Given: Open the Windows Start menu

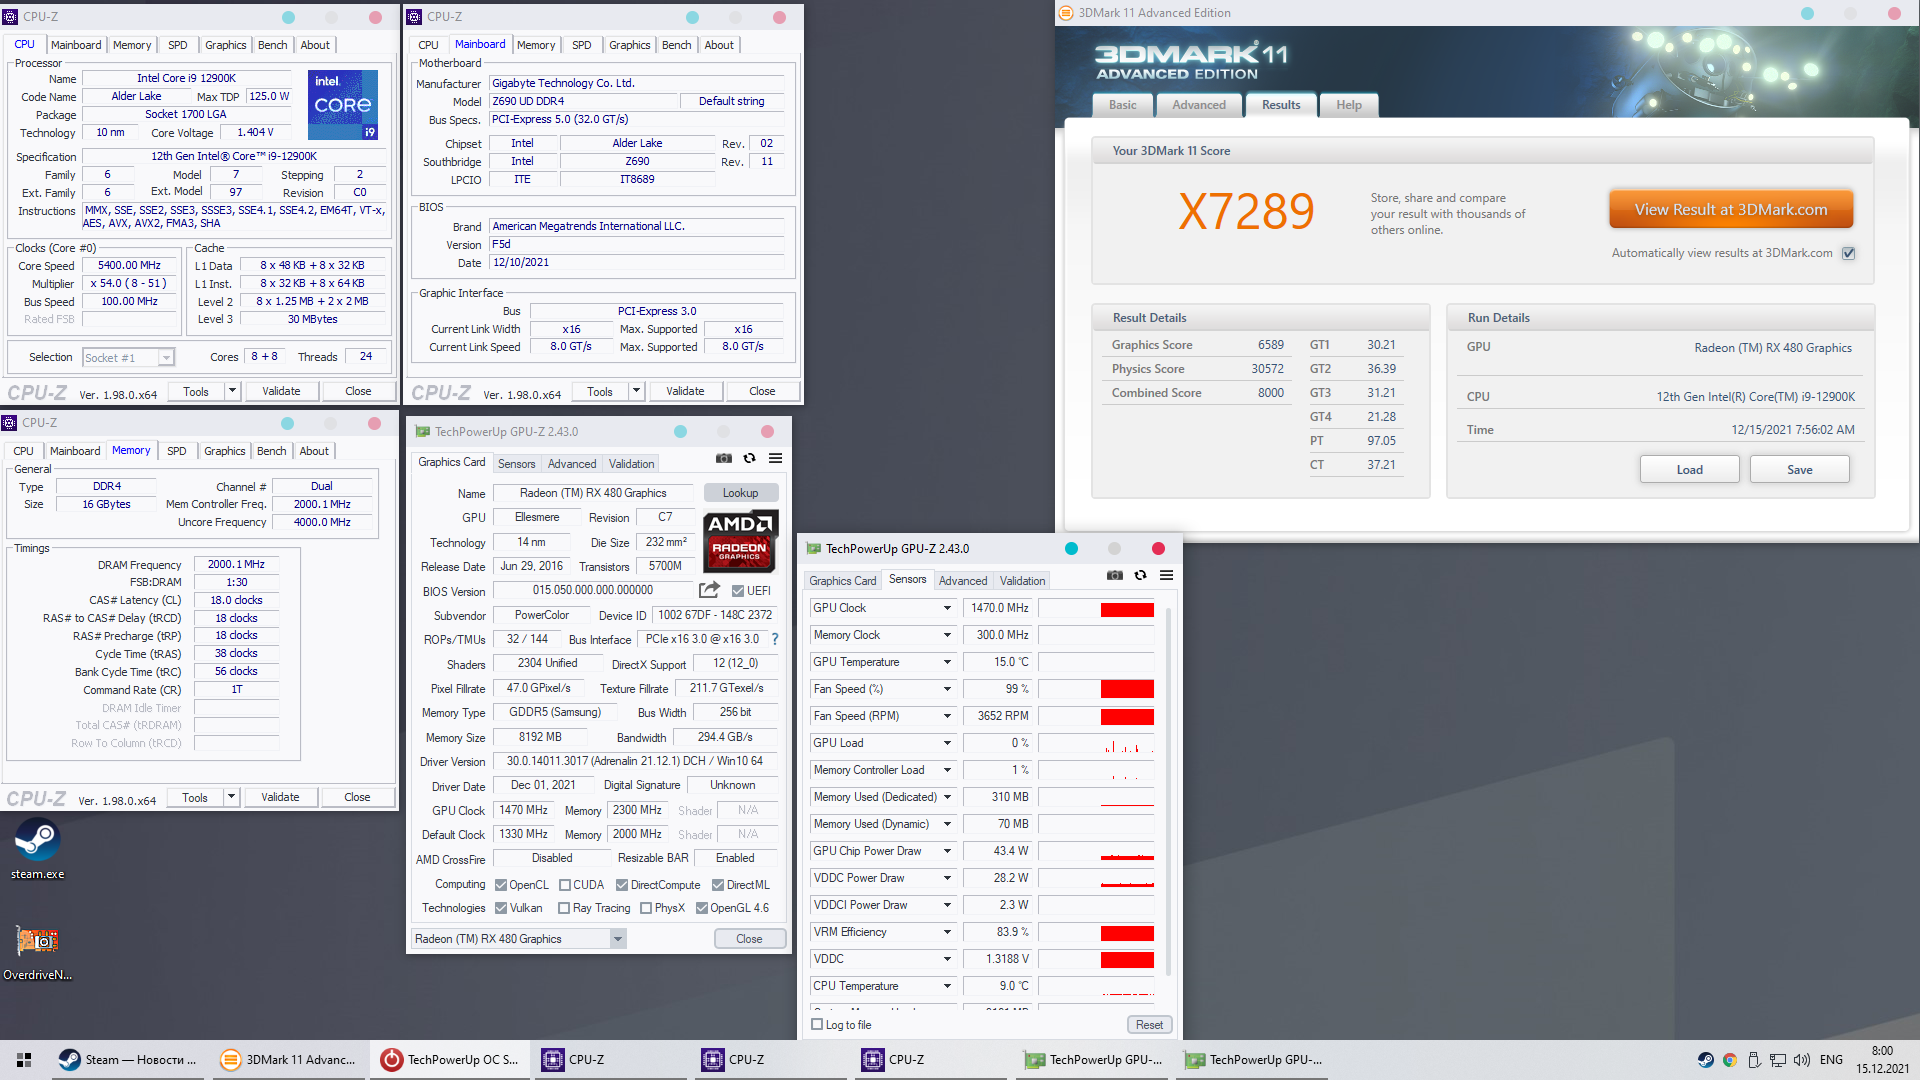Looking at the screenshot, I should pyautogui.click(x=24, y=1060).
